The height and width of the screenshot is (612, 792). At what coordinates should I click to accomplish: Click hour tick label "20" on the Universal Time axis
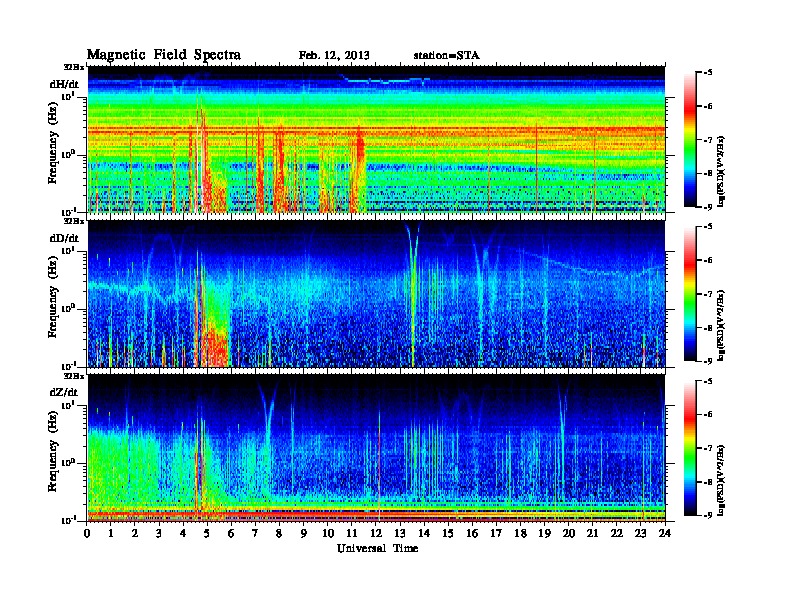tap(569, 533)
